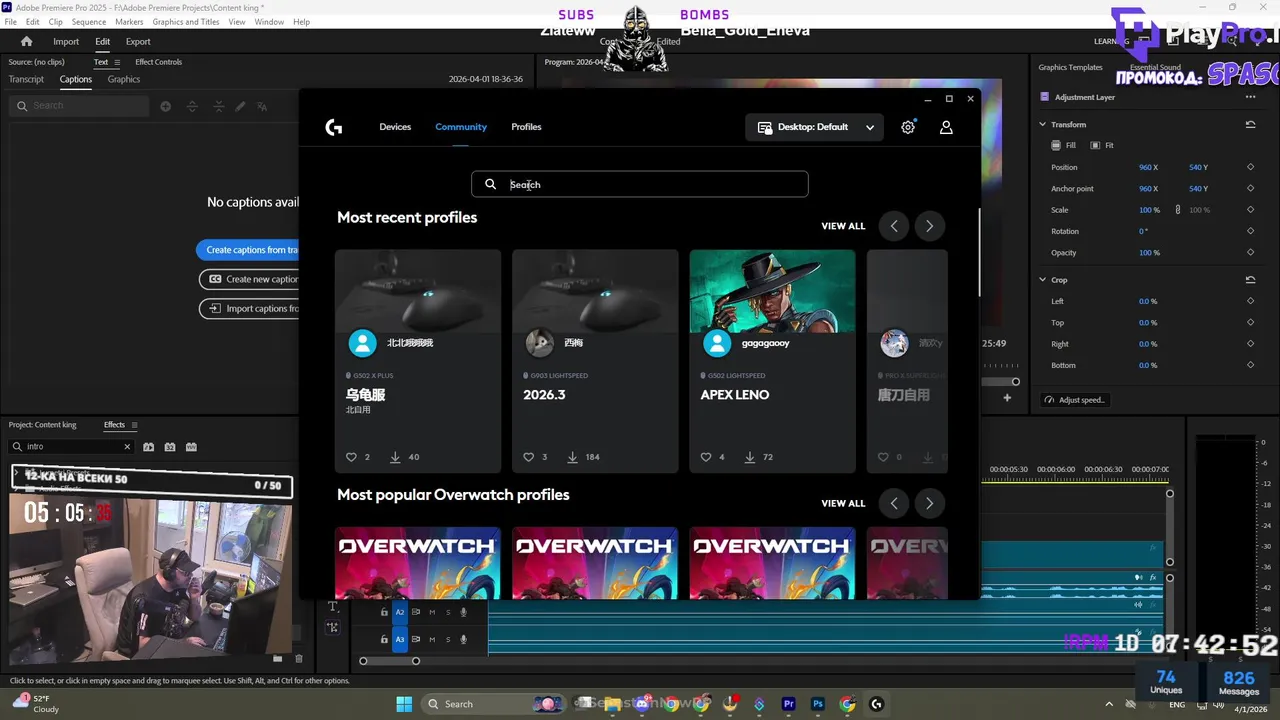Image resolution: width=1280 pixels, height=720 pixels.
Task: Click the pencil edit captions icon
Action: click(x=240, y=106)
